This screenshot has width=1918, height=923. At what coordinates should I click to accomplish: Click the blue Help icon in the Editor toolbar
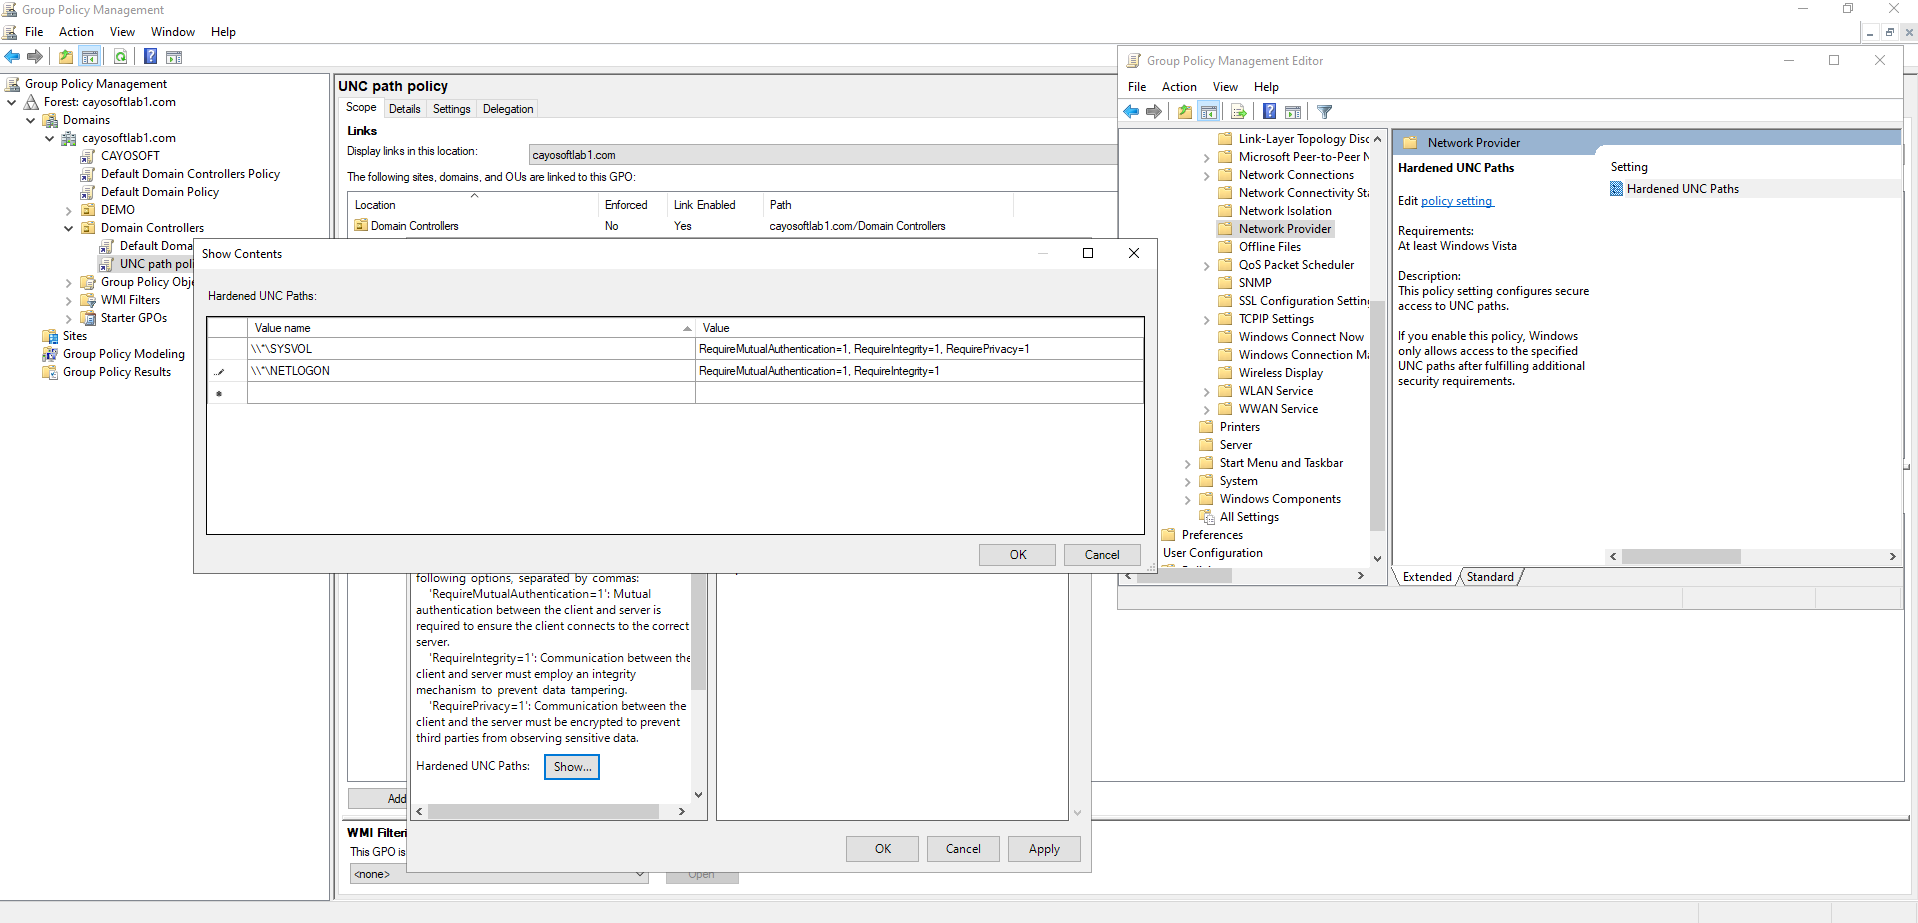pos(1268,112)
